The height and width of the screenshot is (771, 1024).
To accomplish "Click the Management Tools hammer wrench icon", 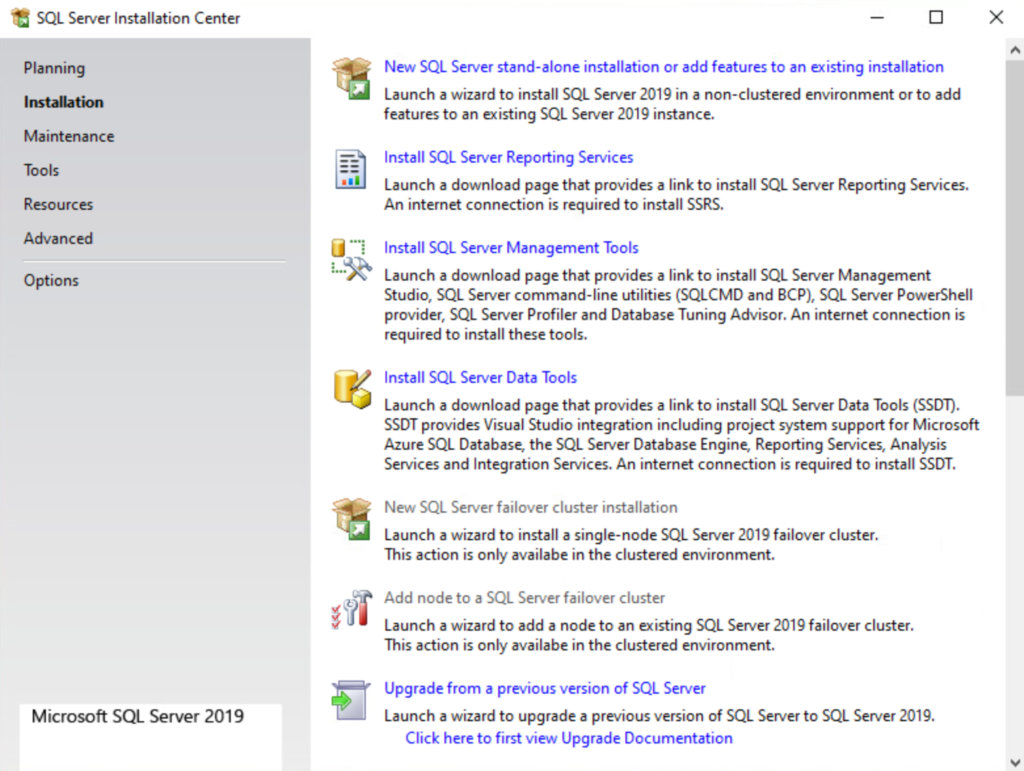I will pyautogui.click(x=351, y=259).
